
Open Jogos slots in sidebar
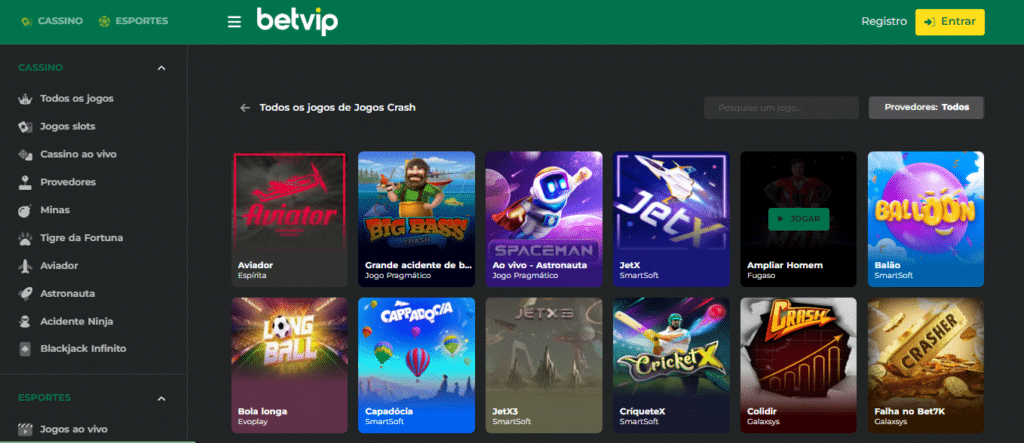[x=67, y=126]
